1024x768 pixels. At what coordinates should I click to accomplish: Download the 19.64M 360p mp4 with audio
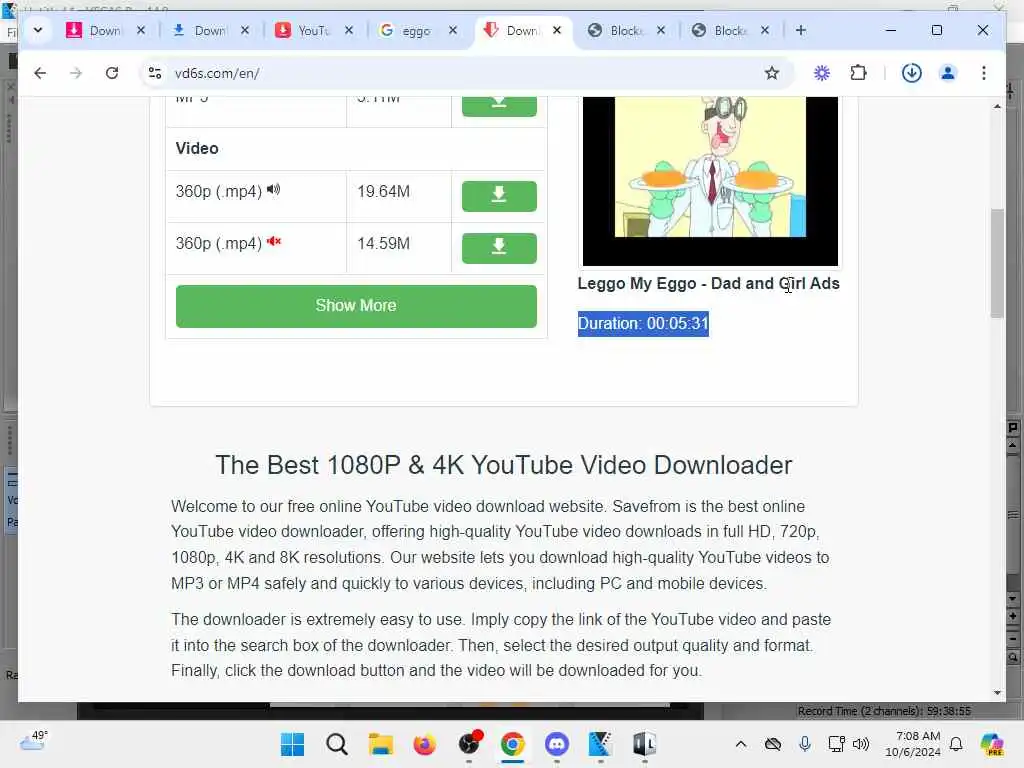[x=499, y=196]
